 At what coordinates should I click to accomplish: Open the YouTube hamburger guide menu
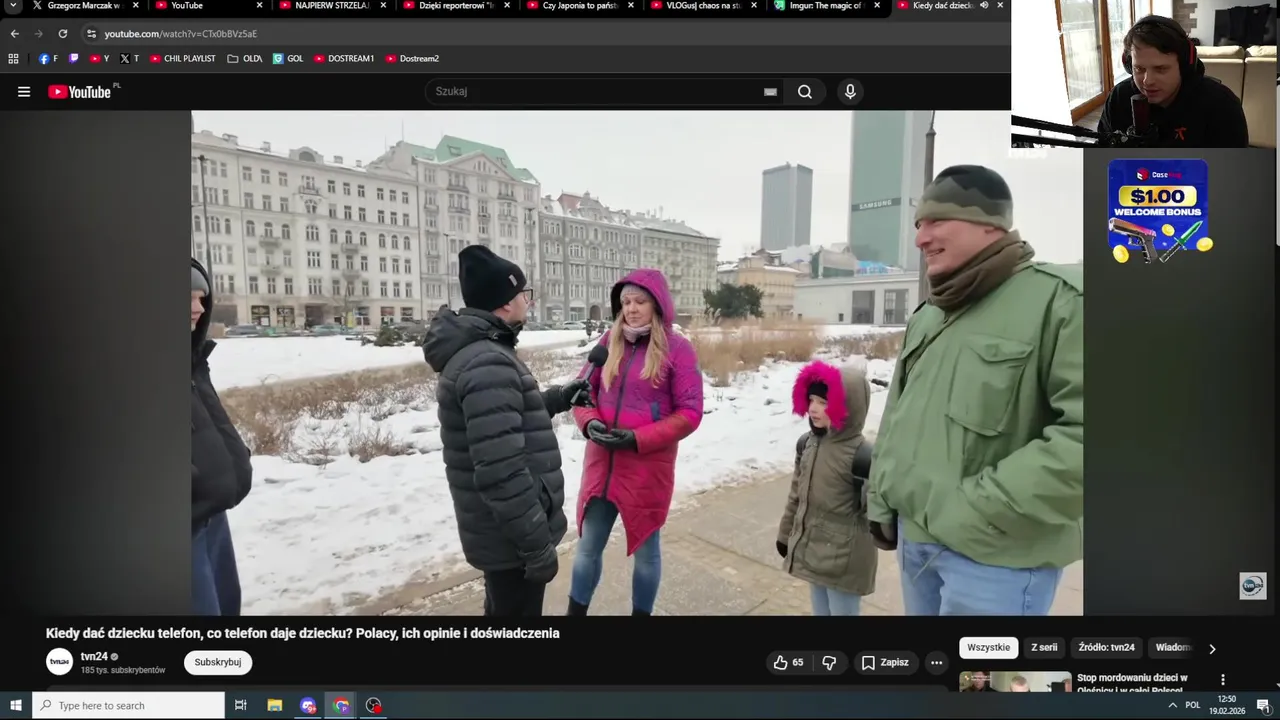tap(24, 92)
